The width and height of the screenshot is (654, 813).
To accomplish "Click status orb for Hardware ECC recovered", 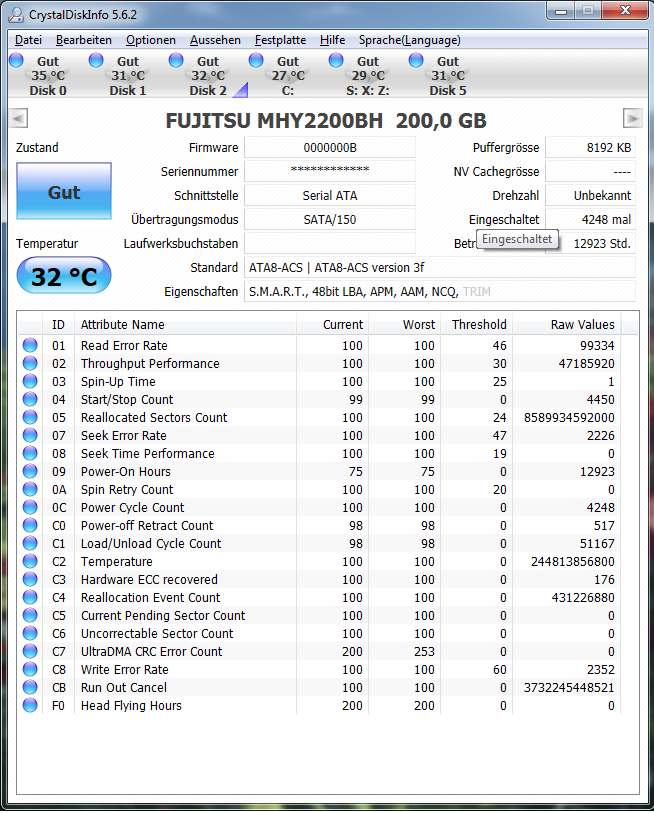I will (30, 579).
